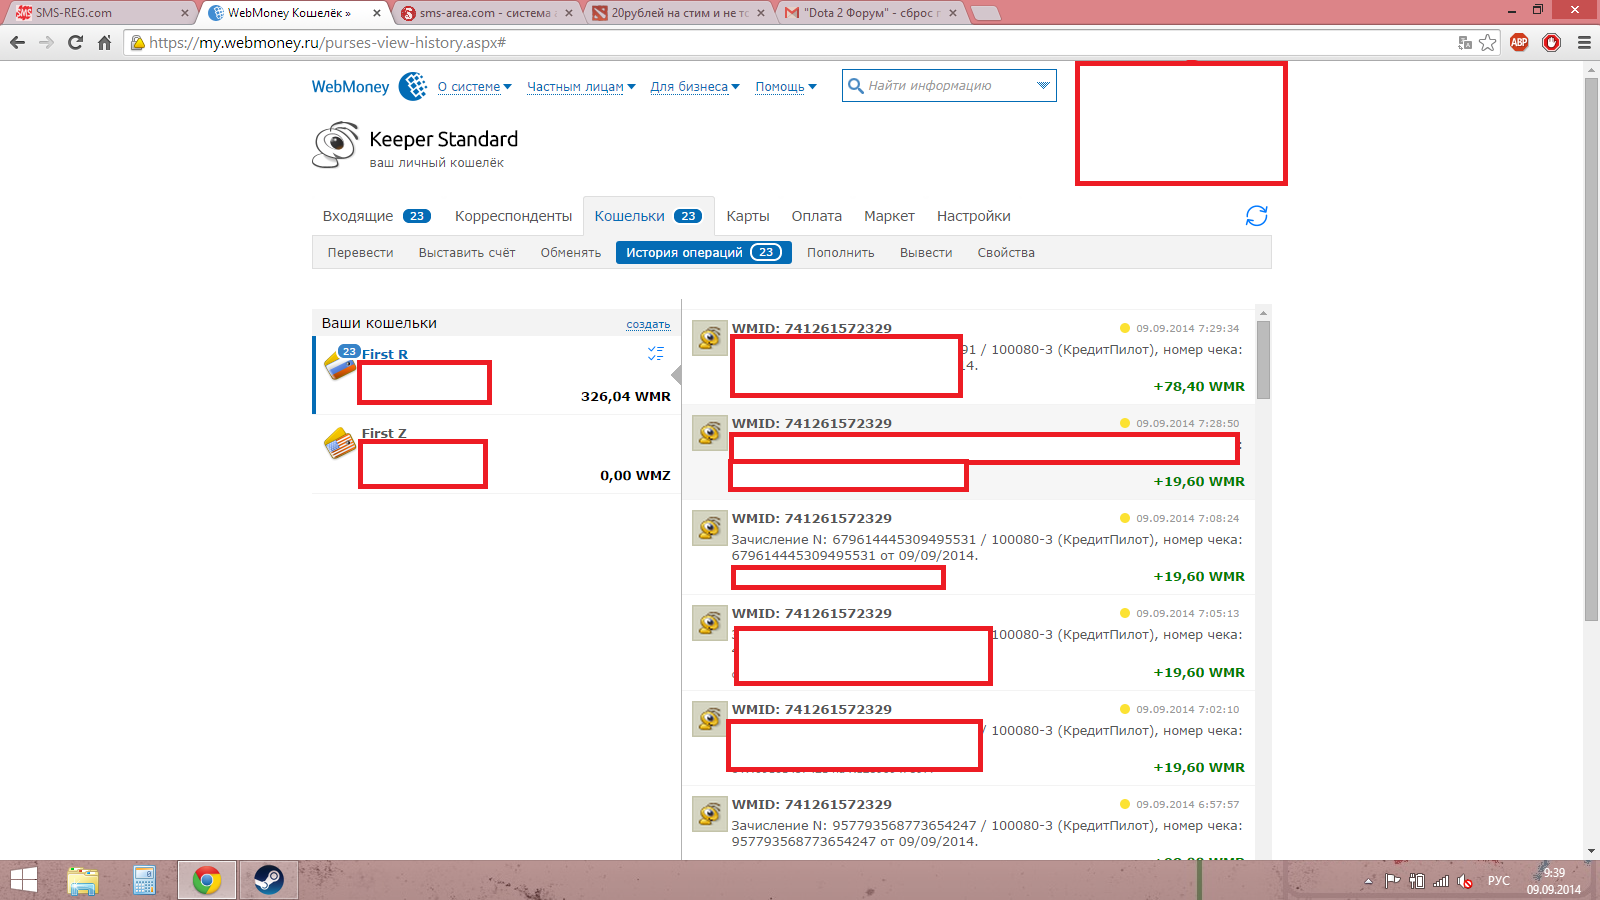
Task: Click the Chrome taskbar icon
Action: (207, 880)
